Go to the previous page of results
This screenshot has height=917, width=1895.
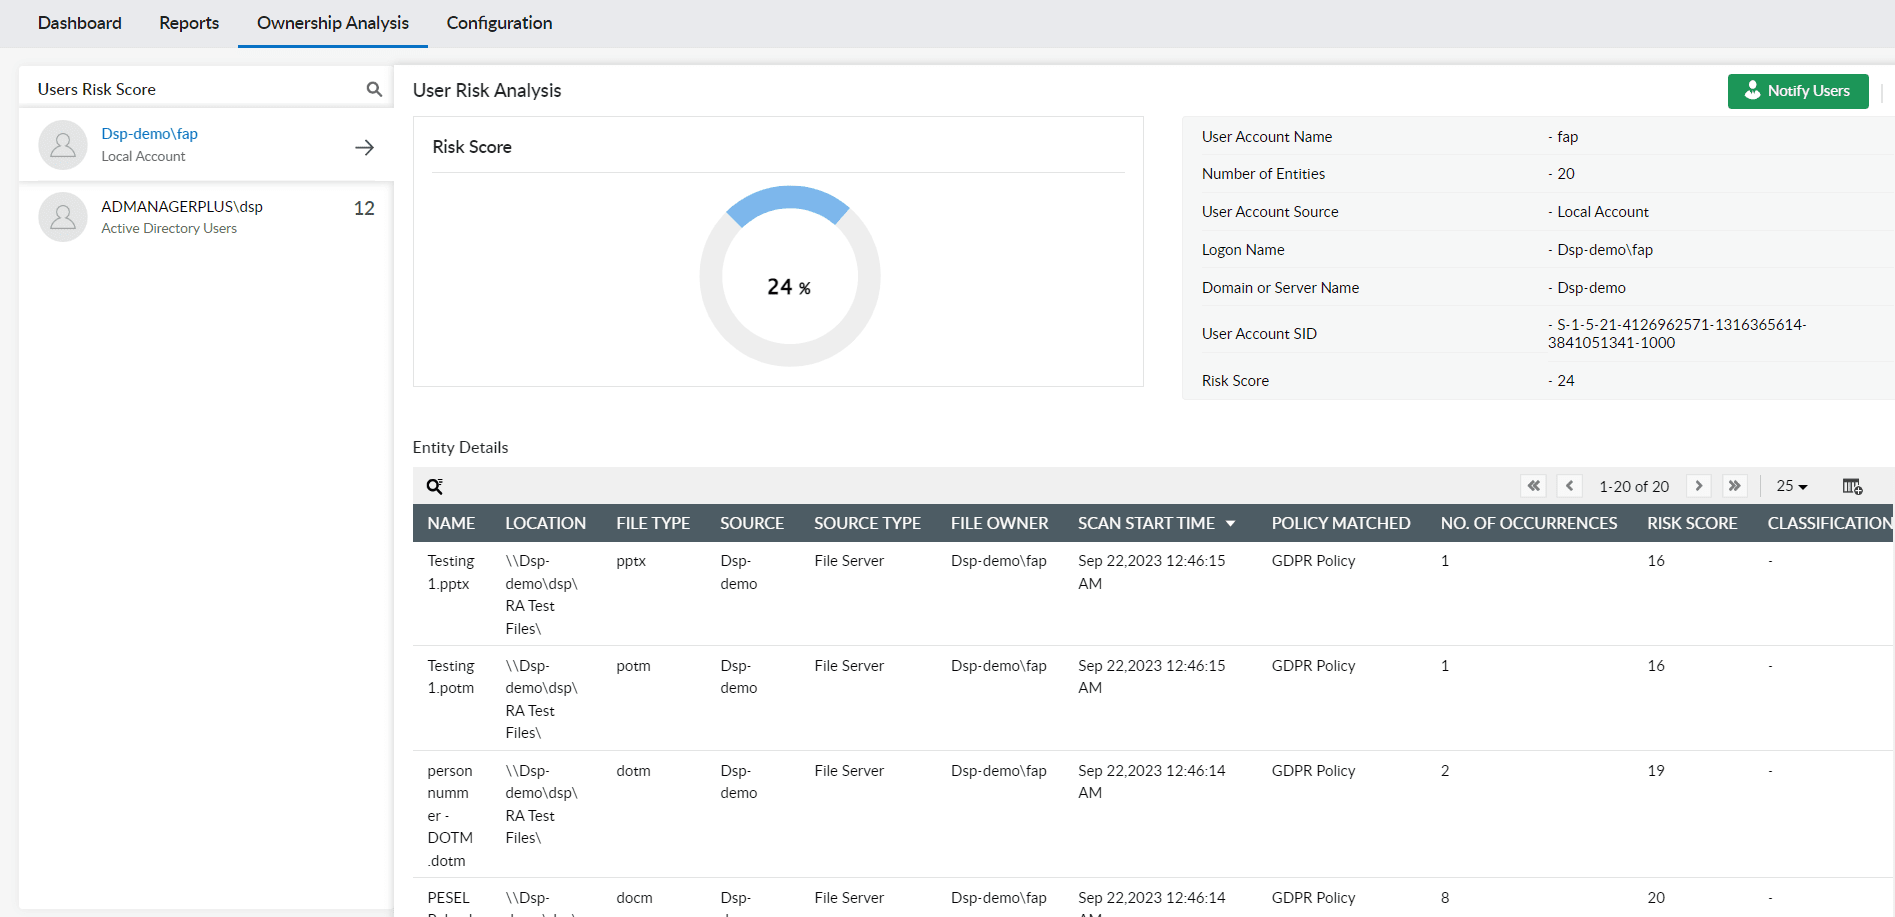[x=1569, y=486]
